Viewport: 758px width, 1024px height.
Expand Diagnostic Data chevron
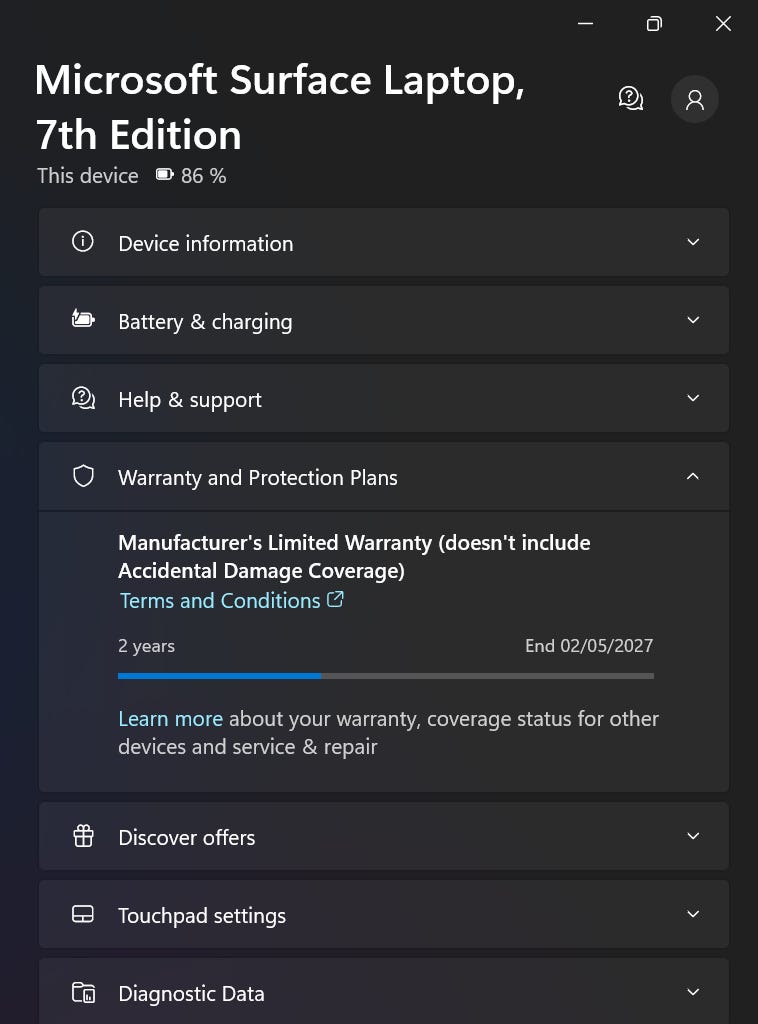[x=693, y=992]
